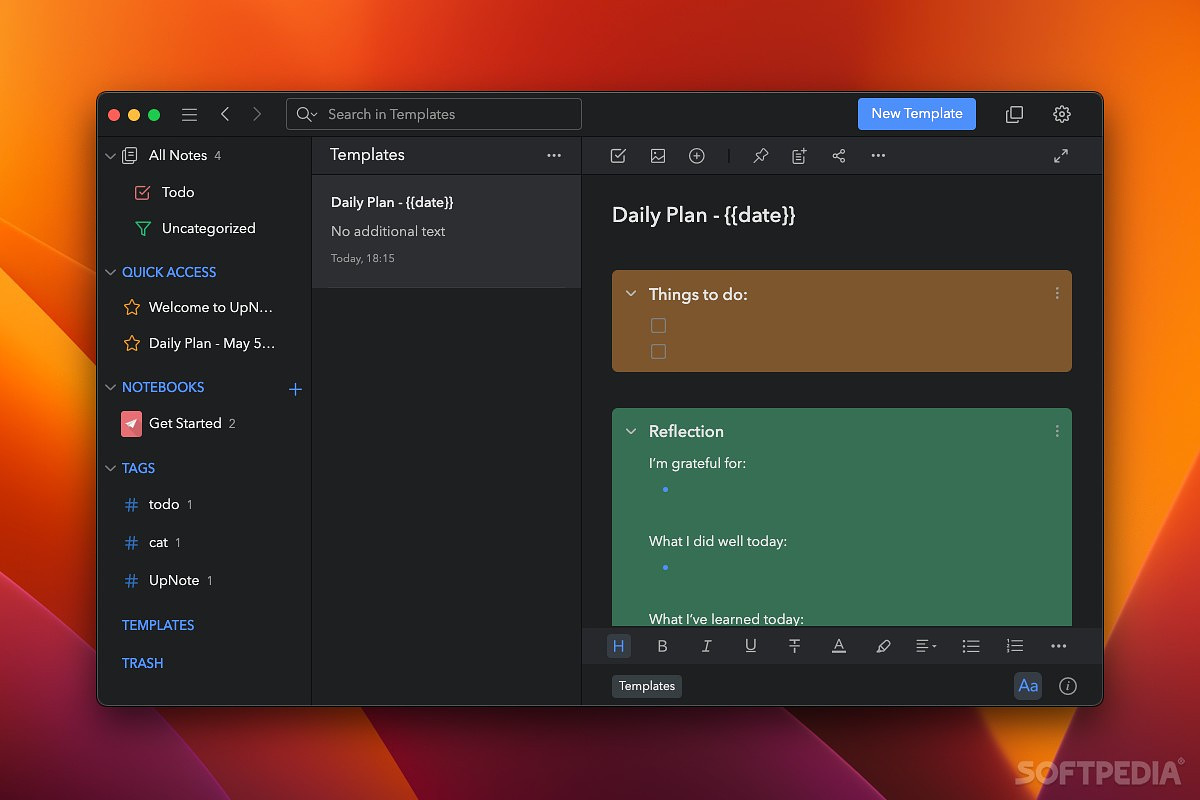Check the second box under Things to do
This screenshot has height=800, width=1200.
tap(658, 351)
